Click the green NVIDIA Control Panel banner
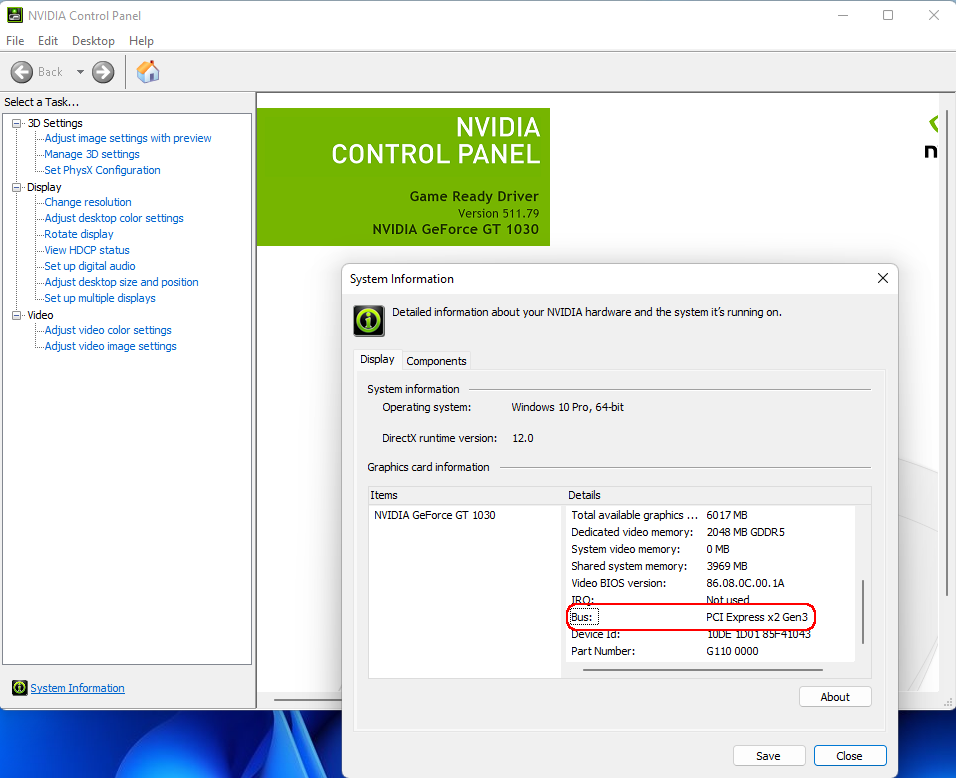 (x=403, y=177)
